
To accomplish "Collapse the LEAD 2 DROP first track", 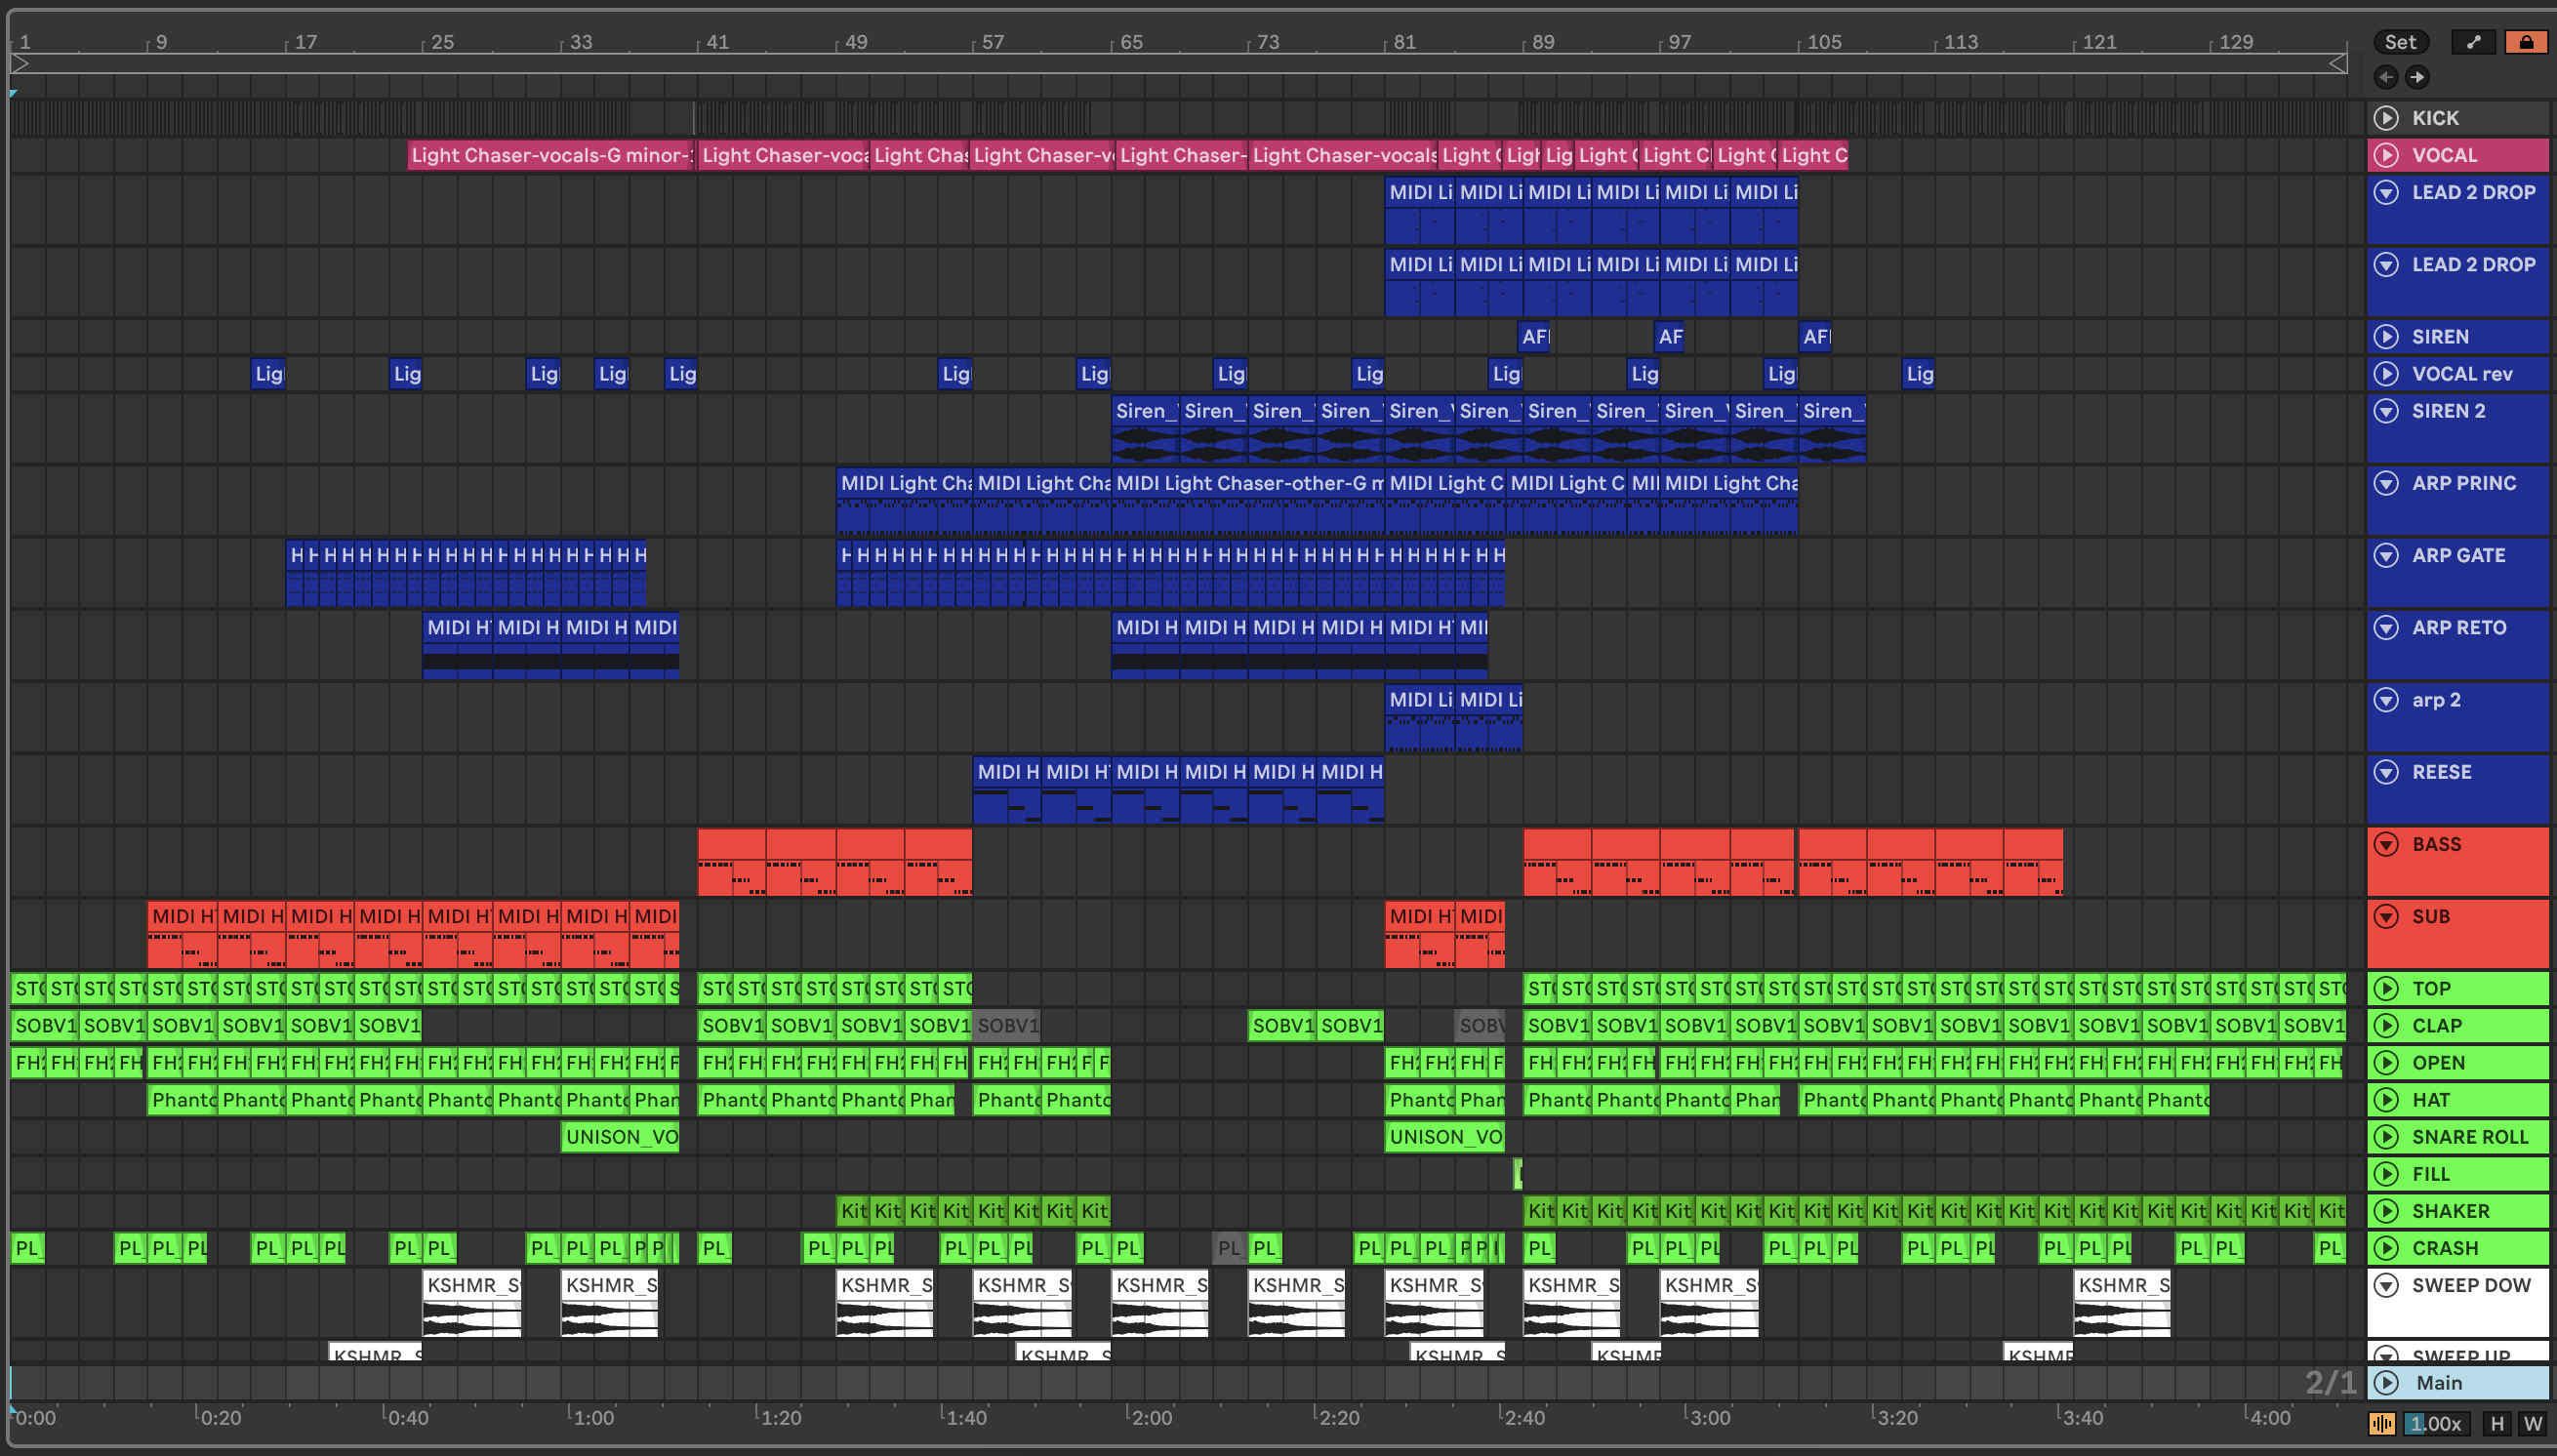I will coord(2386,192).
